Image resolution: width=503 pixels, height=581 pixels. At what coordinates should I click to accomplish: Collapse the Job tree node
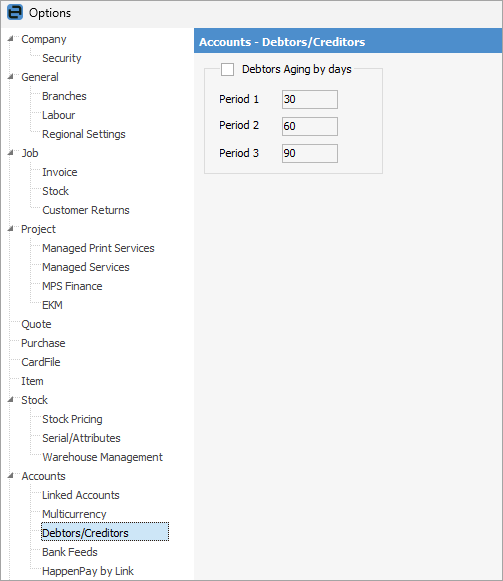coord(11,153)
